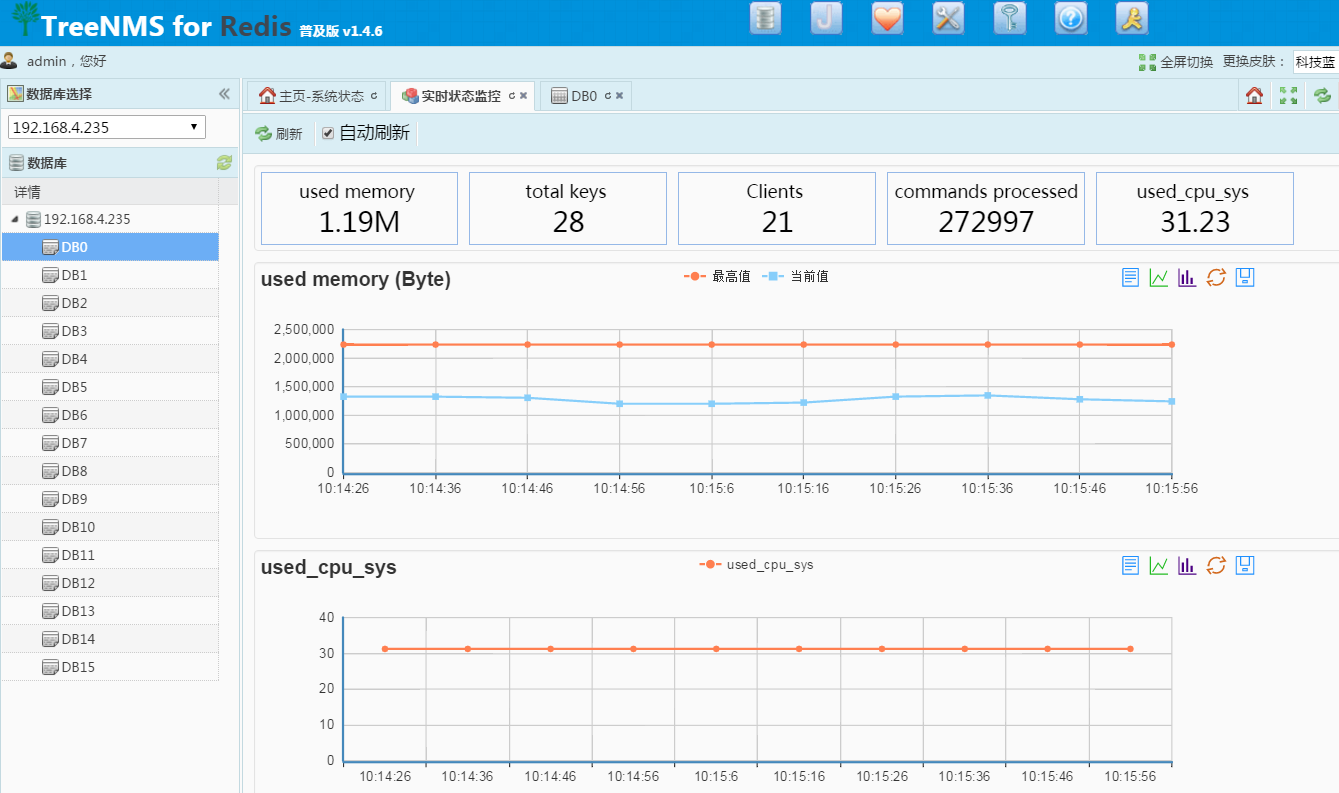Switch used memory chart to bar view
1339x793 pixels.
[1187, 277]
